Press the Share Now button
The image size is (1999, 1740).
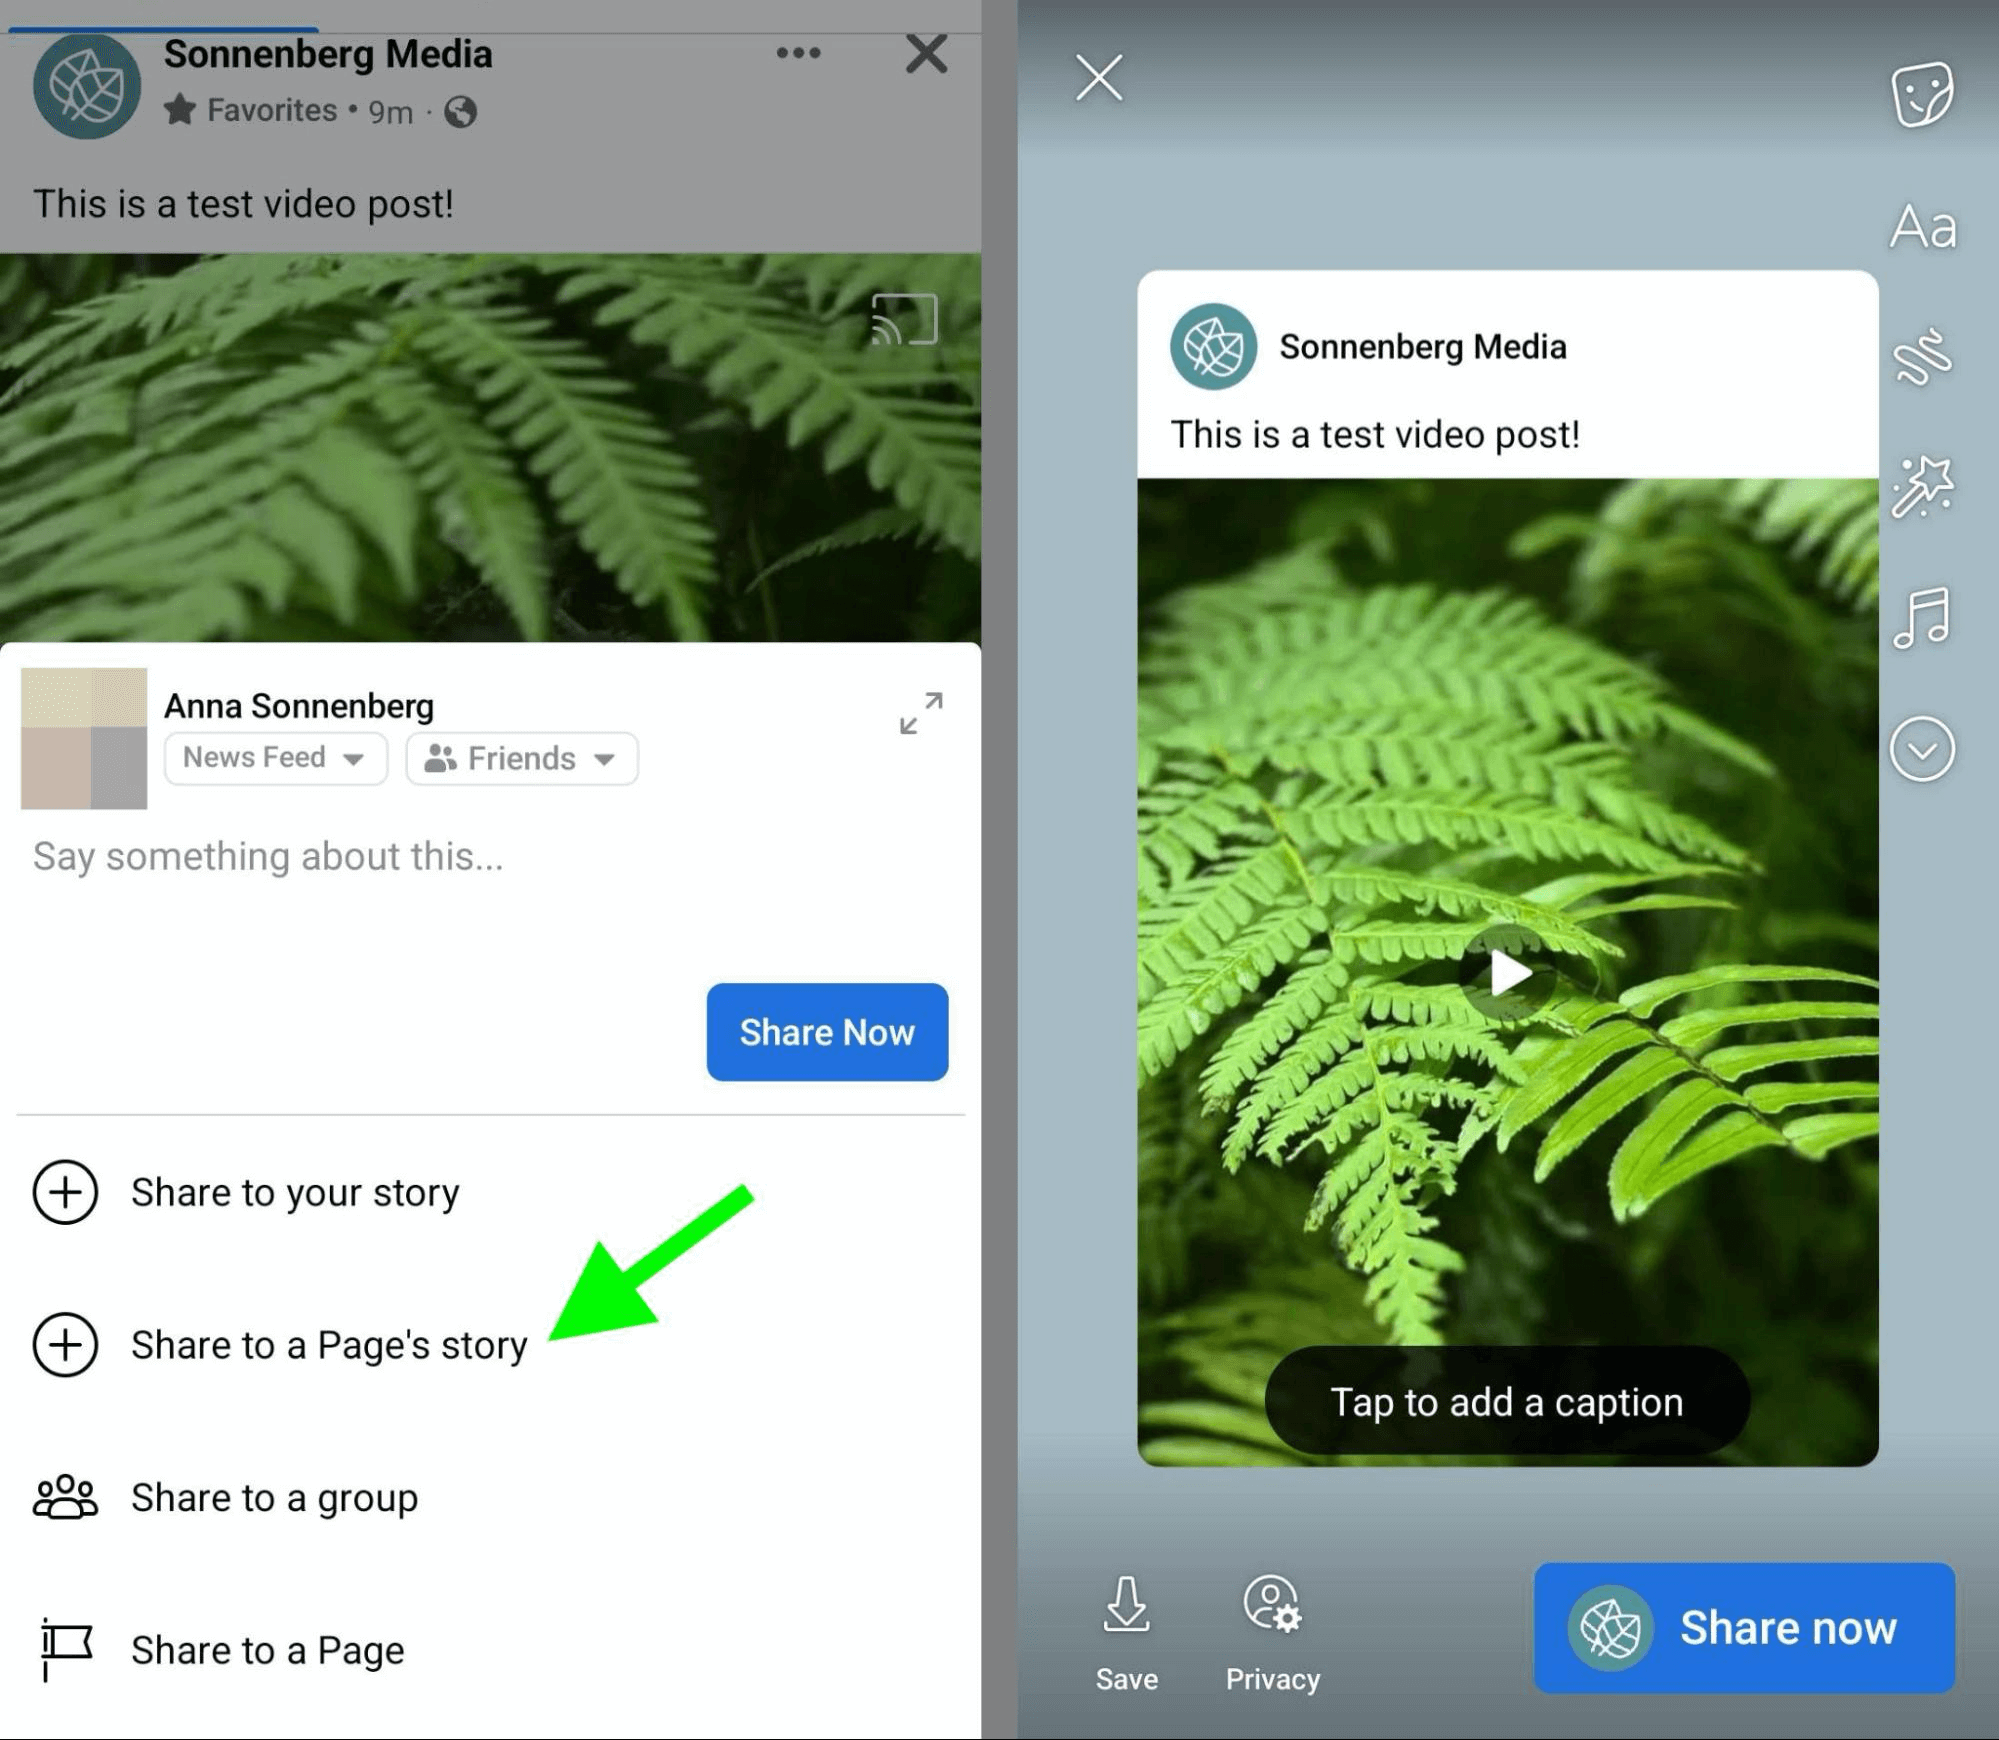tap(826, 1028)
